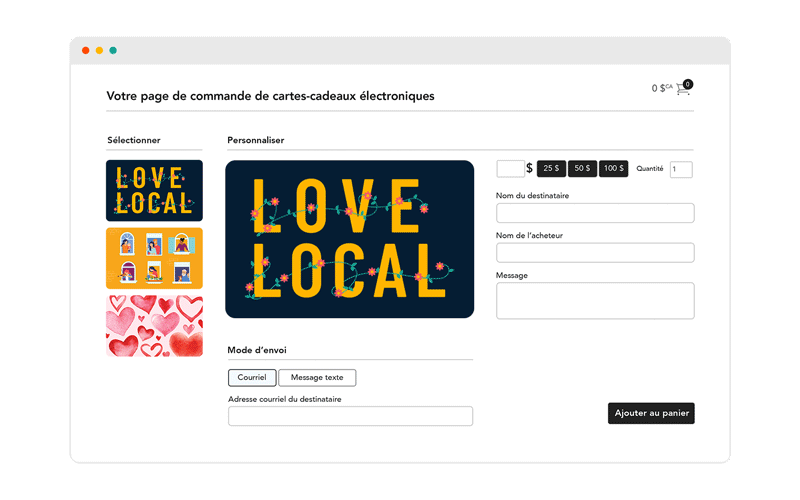The width and height of the screenshot is (800, 500).
Task: Click the Quantité input field
Action: (x=681, y=169)
